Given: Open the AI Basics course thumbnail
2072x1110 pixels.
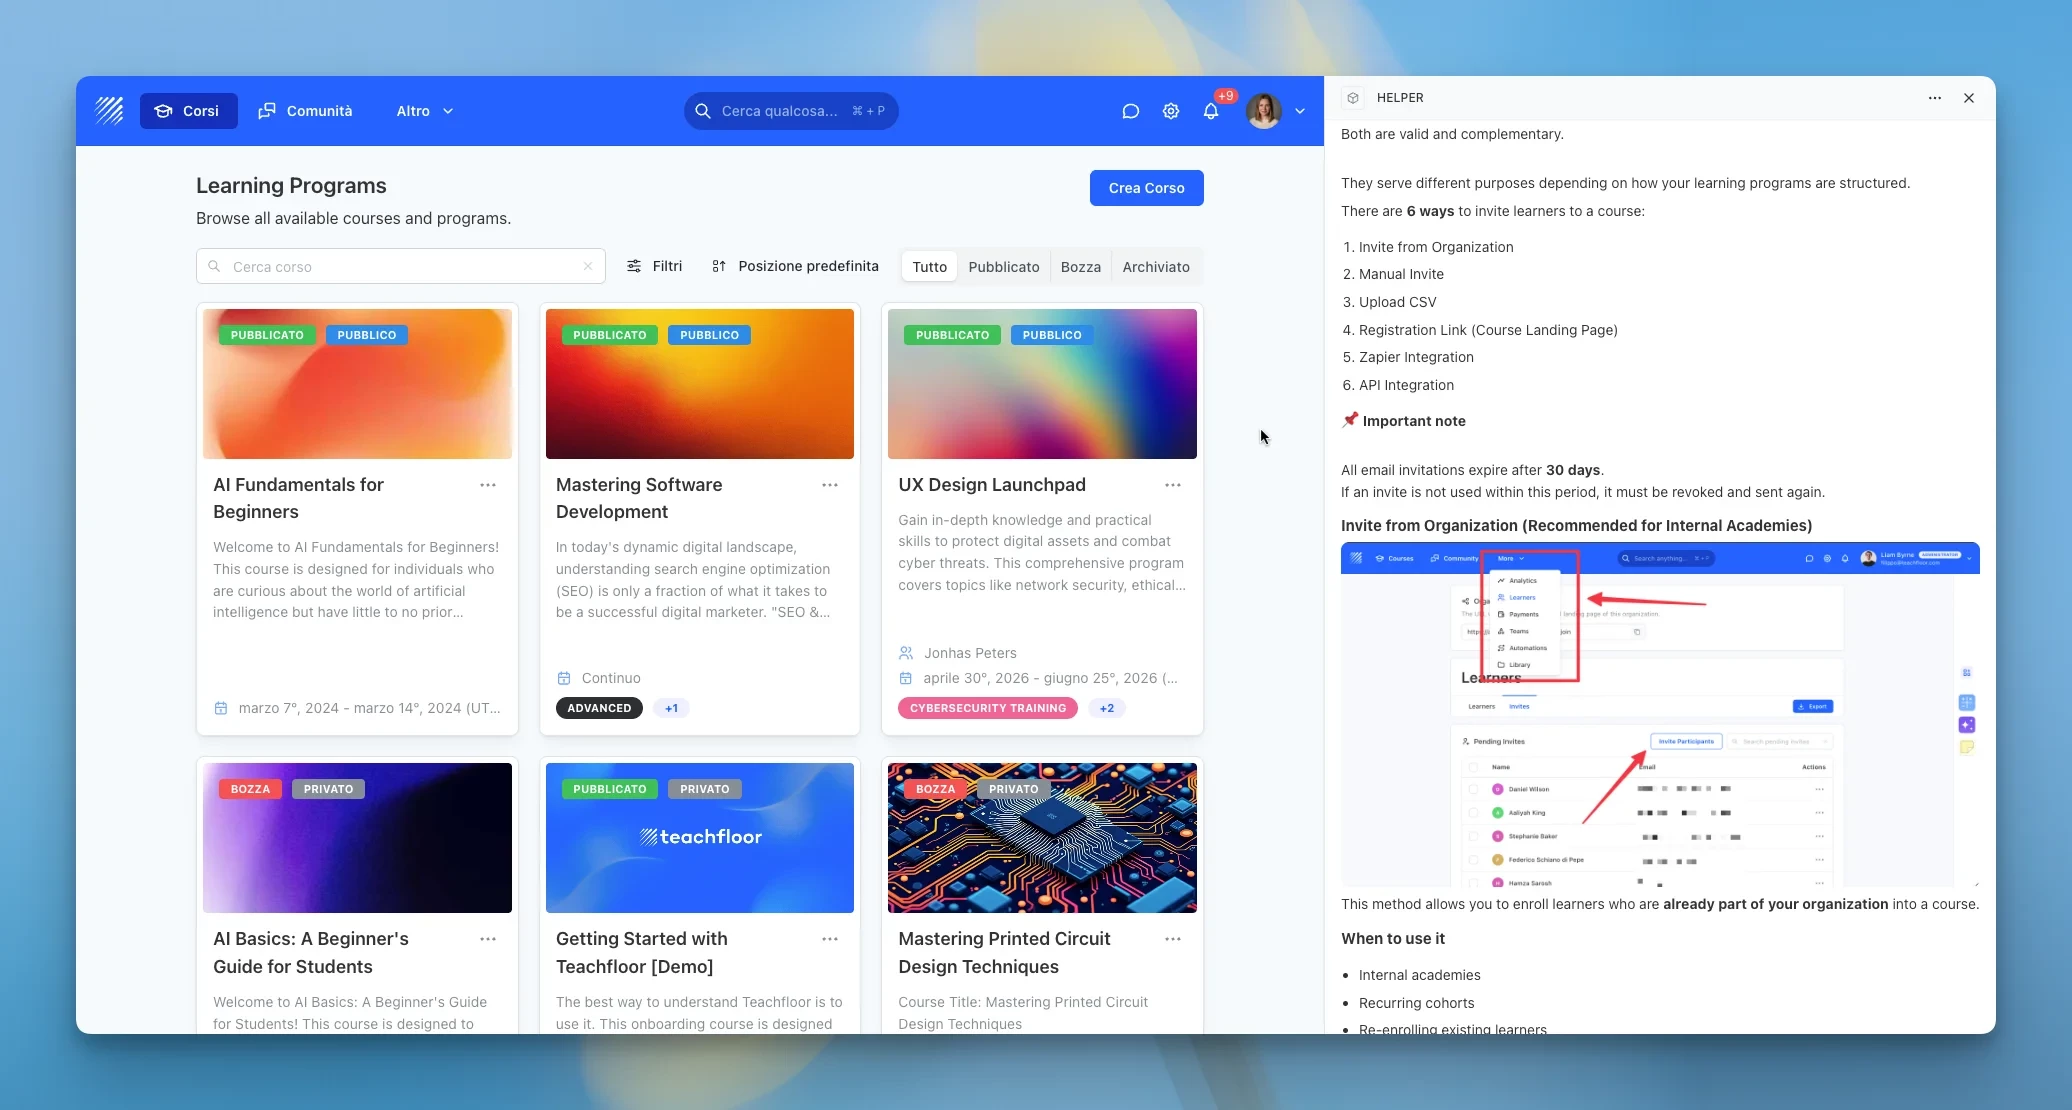Looking at the screenshot, I should click(357, 838).
